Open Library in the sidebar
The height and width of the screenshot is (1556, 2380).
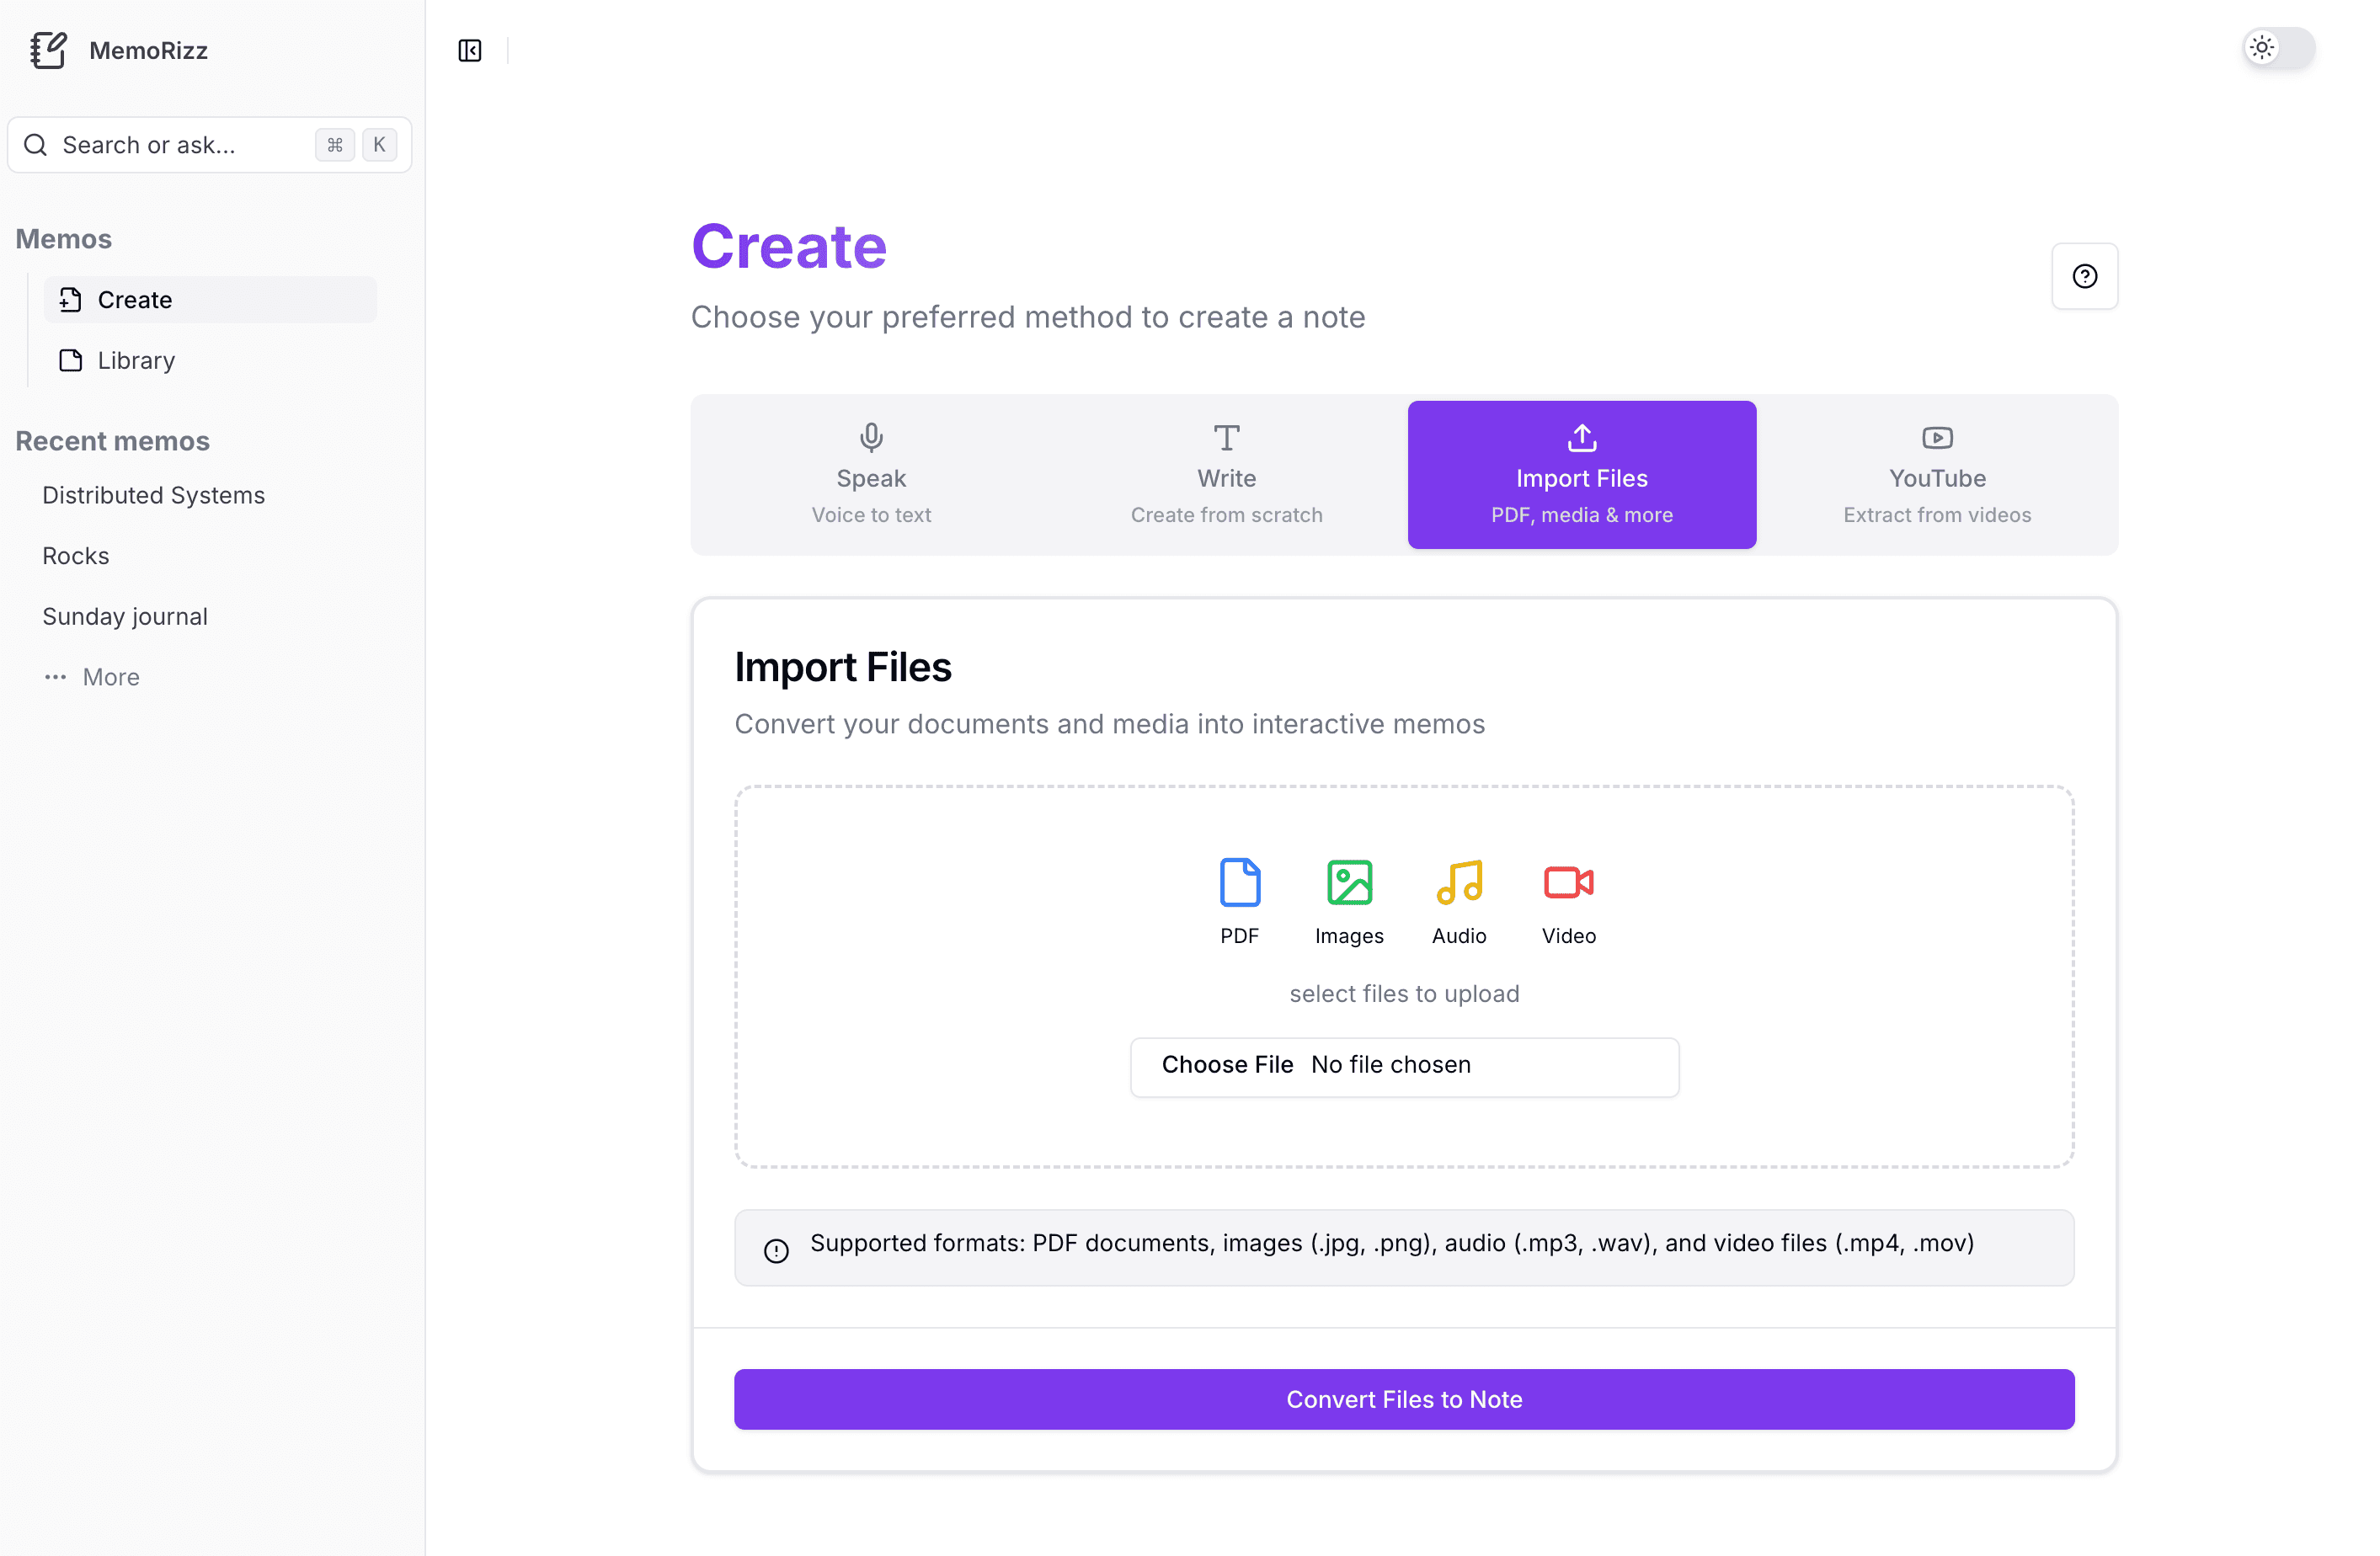(x=210, y=360)
